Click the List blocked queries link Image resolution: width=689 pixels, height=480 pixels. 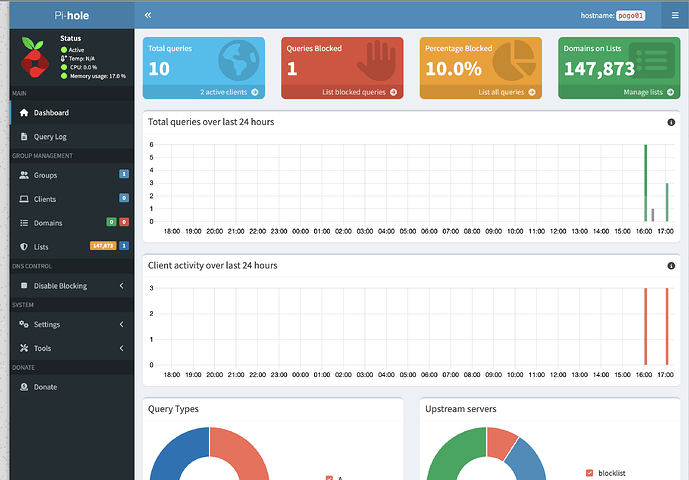coord(342,92)
